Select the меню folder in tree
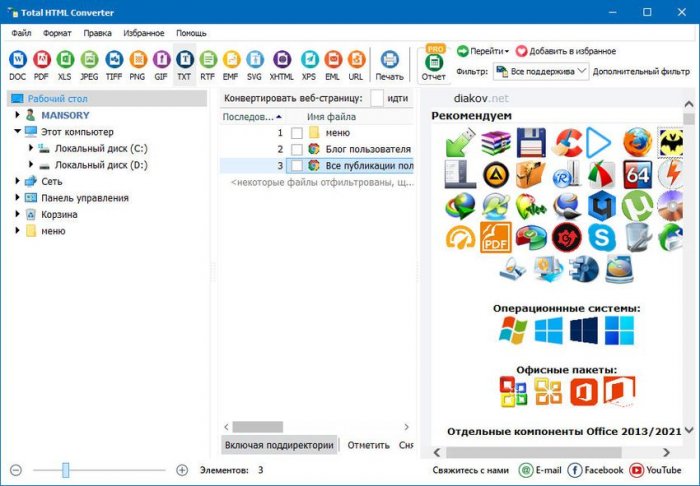 53,231
